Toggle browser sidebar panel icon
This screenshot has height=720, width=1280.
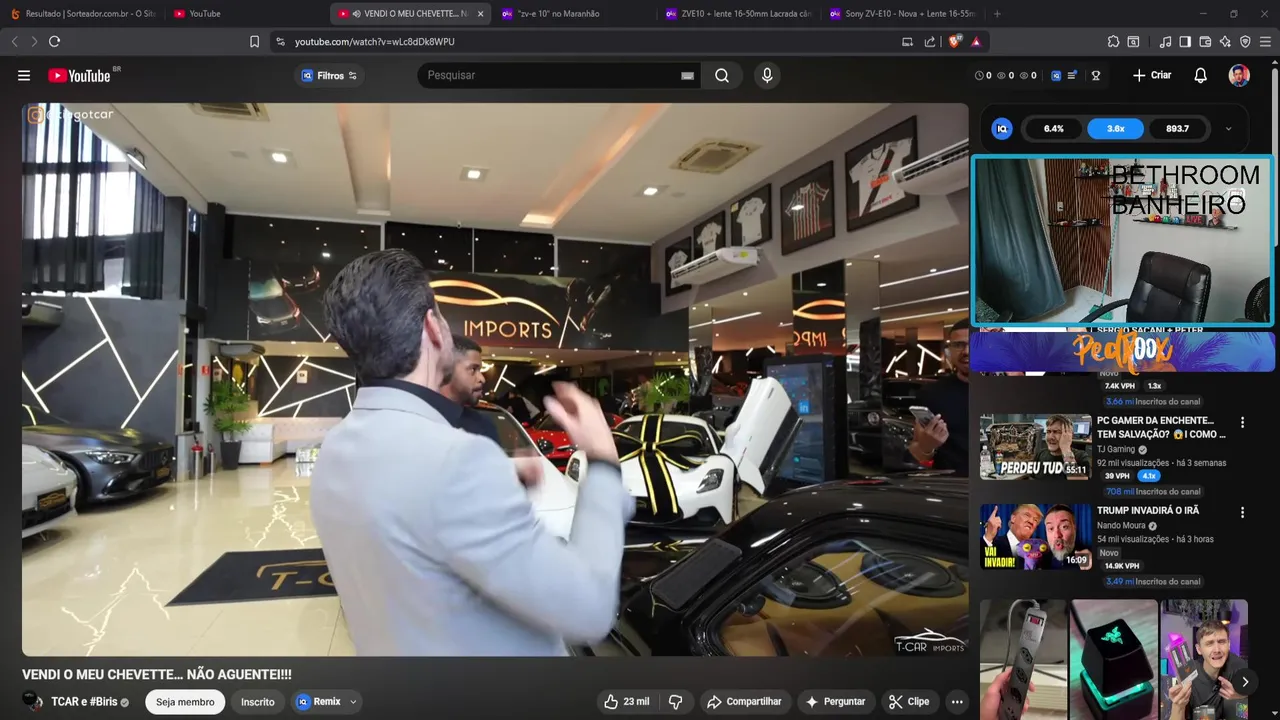[x=1185, y=41]
